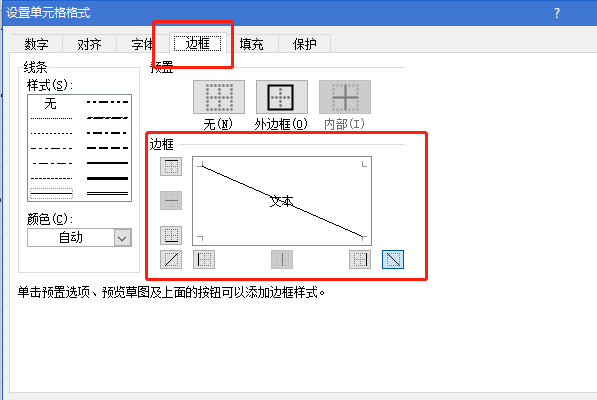
Task: Open the ? help button in title bar
Action: [x=557, y=13]
